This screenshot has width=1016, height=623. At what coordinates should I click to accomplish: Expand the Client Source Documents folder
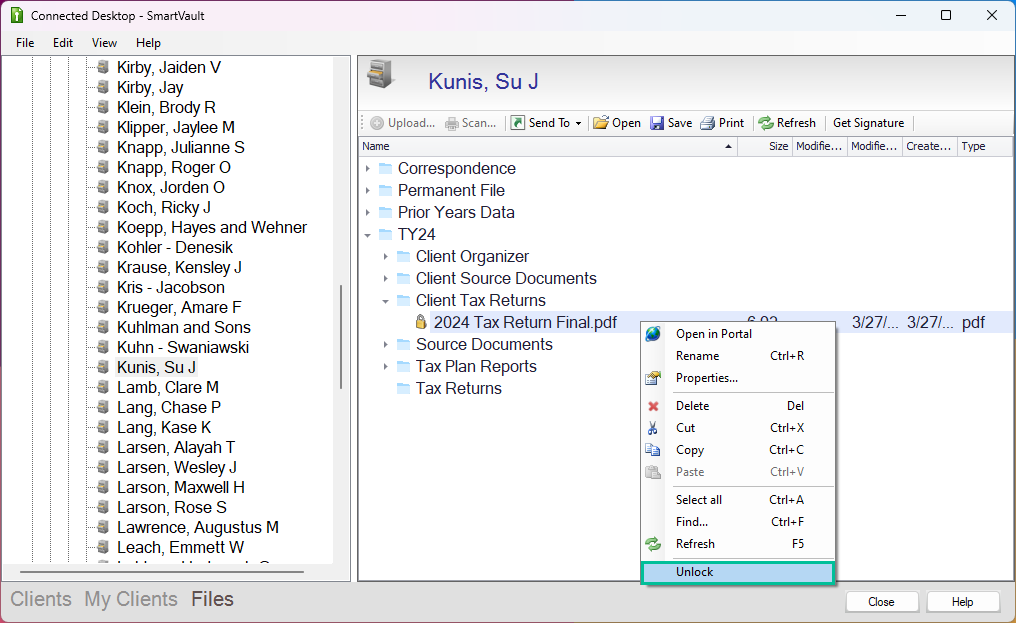[x=386, y=279]
